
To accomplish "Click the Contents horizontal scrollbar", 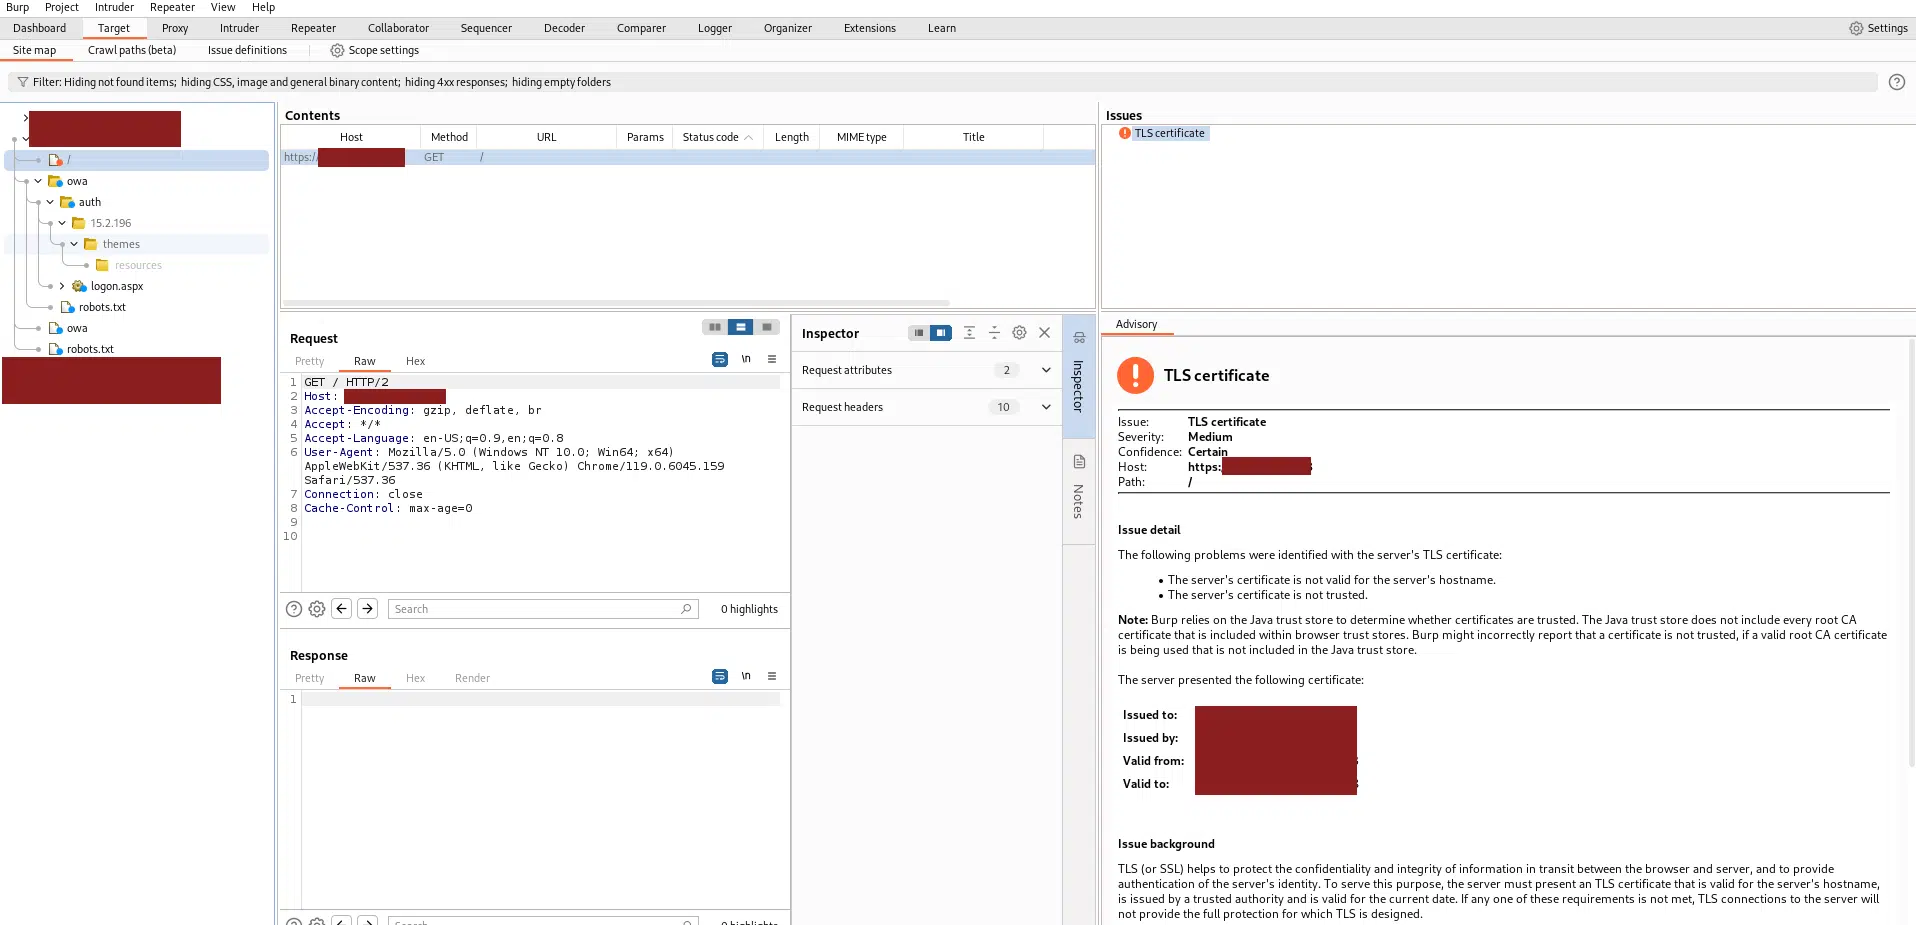I will [616, 302].
